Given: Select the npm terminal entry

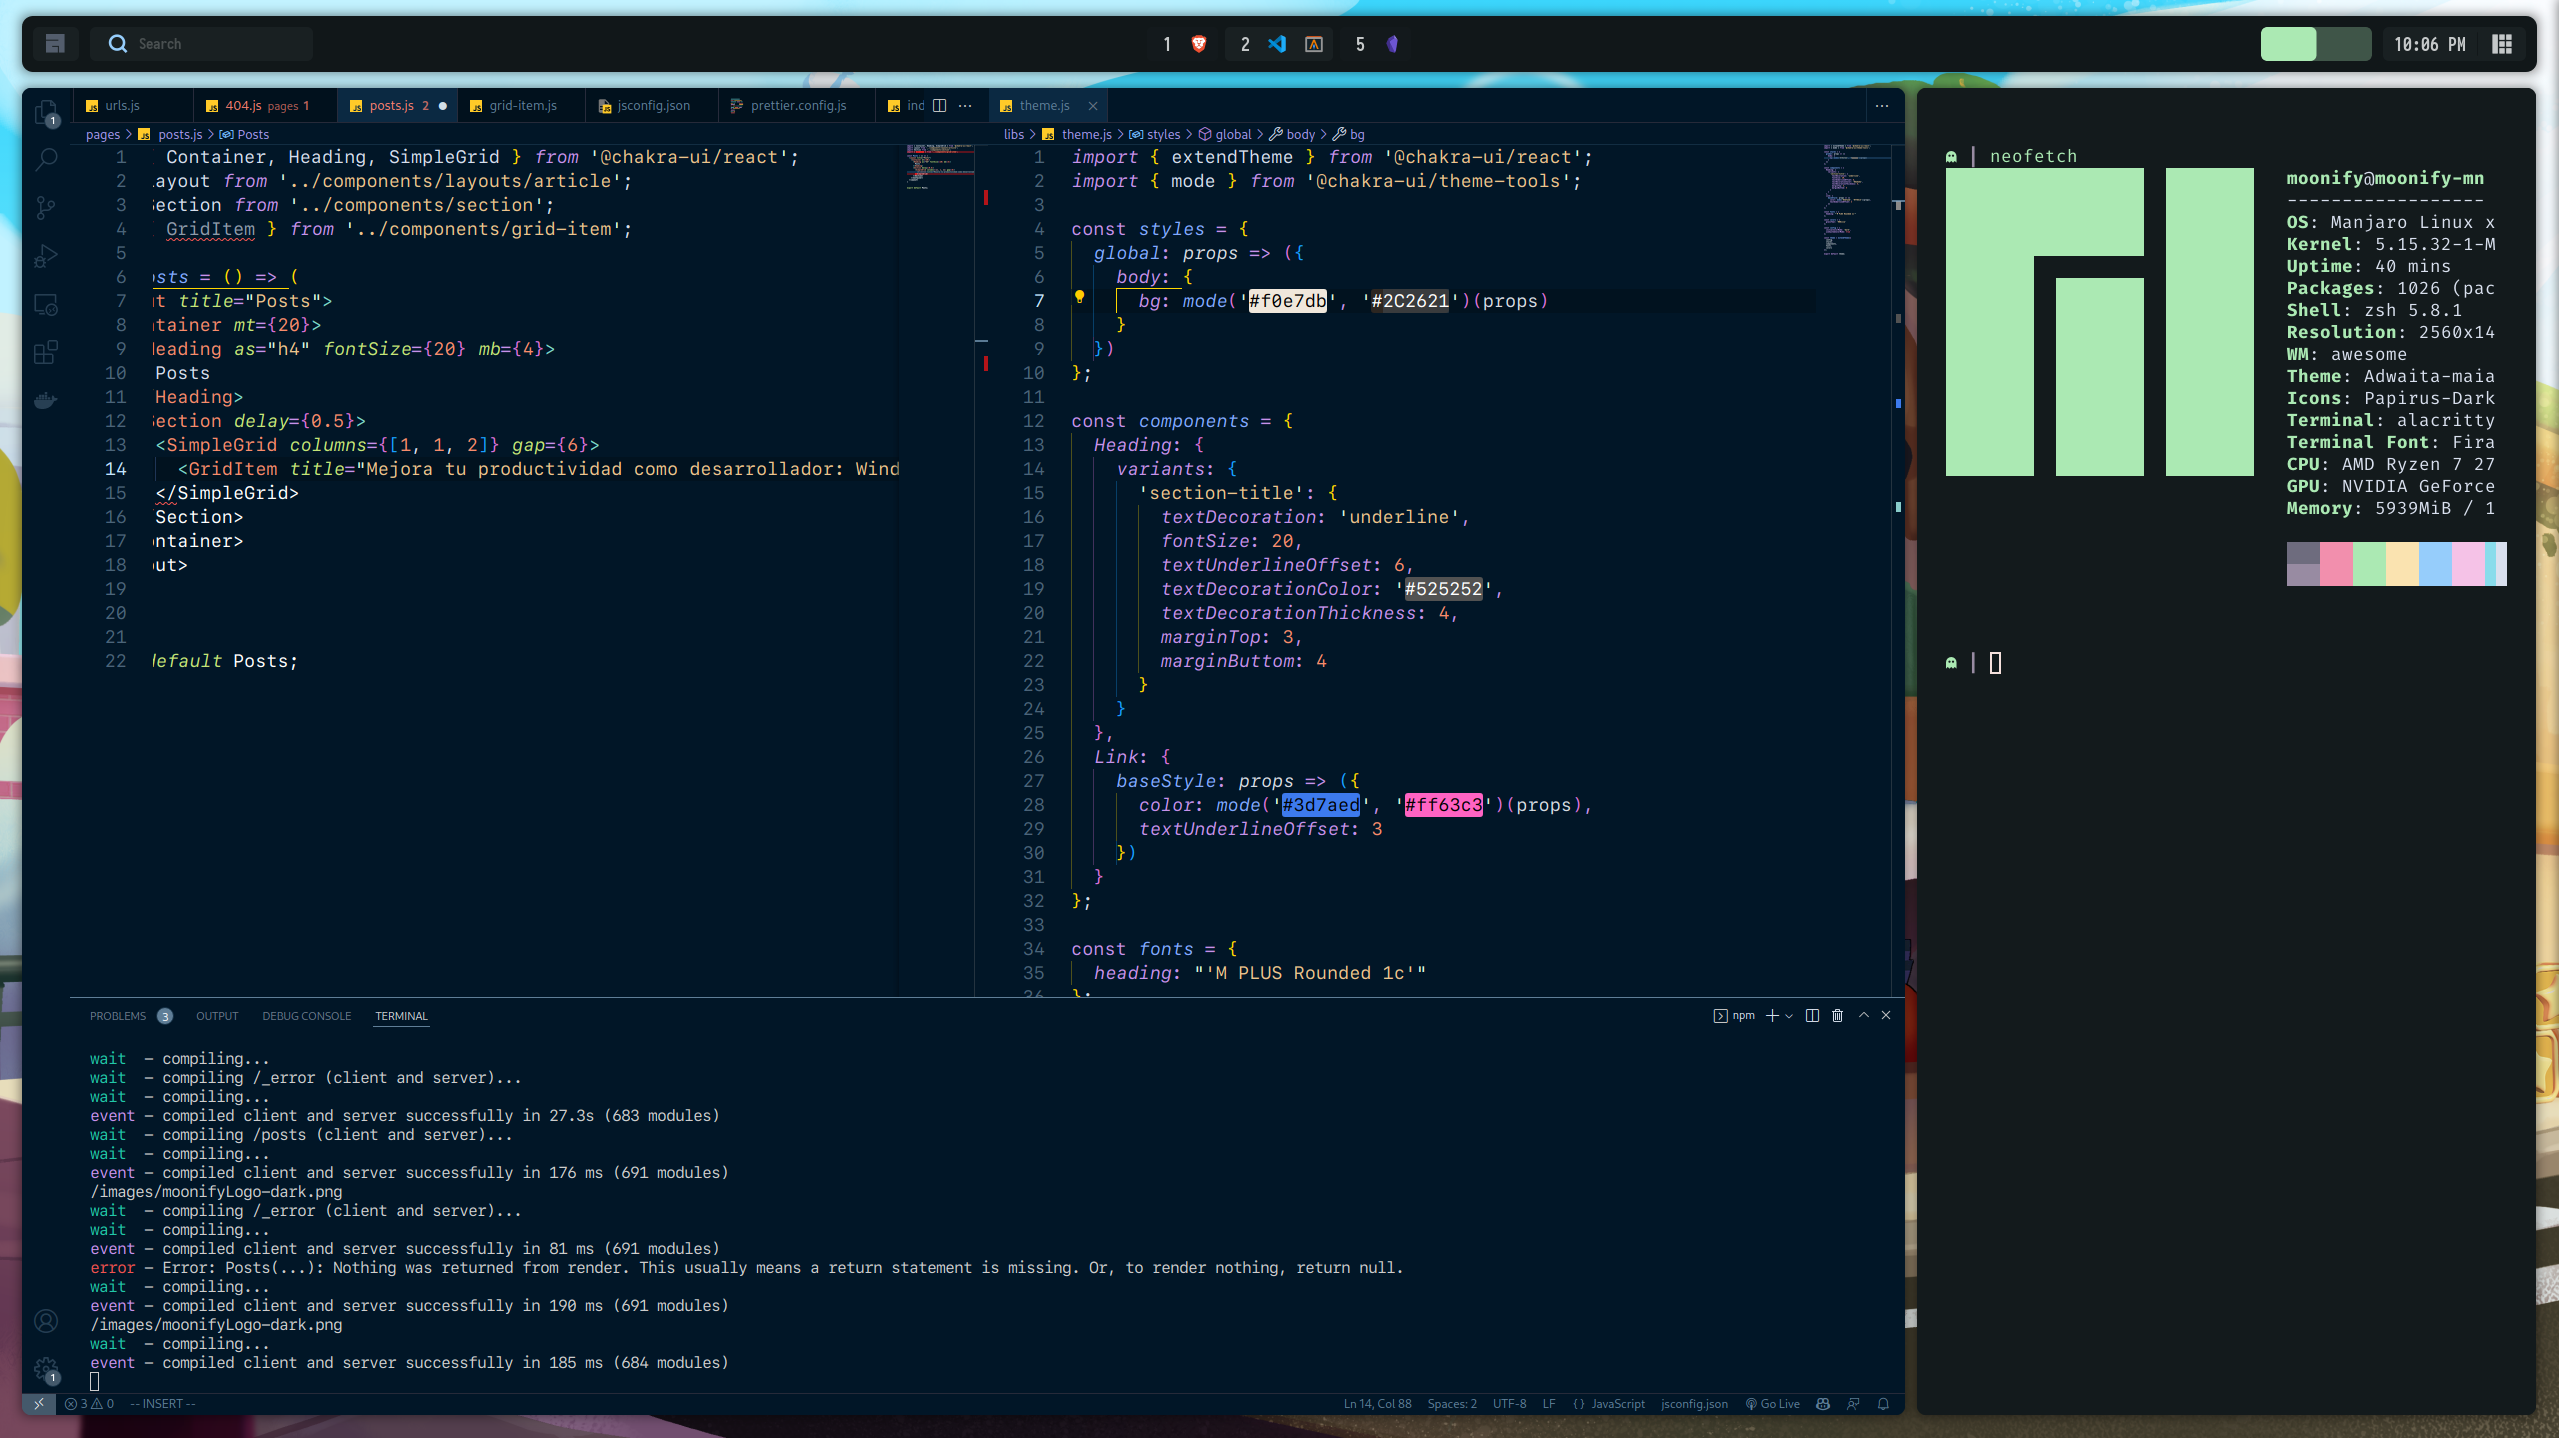Looking at the screenshot, I should (1734, 1015).
